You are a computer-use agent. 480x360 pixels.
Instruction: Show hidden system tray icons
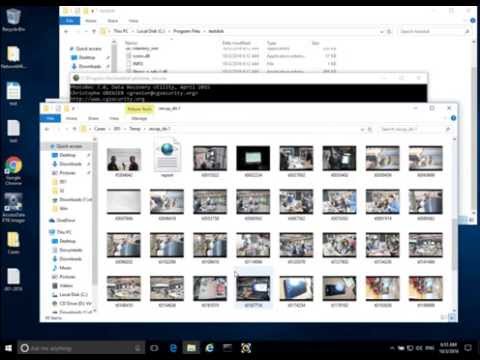click(x=392, y=348)
